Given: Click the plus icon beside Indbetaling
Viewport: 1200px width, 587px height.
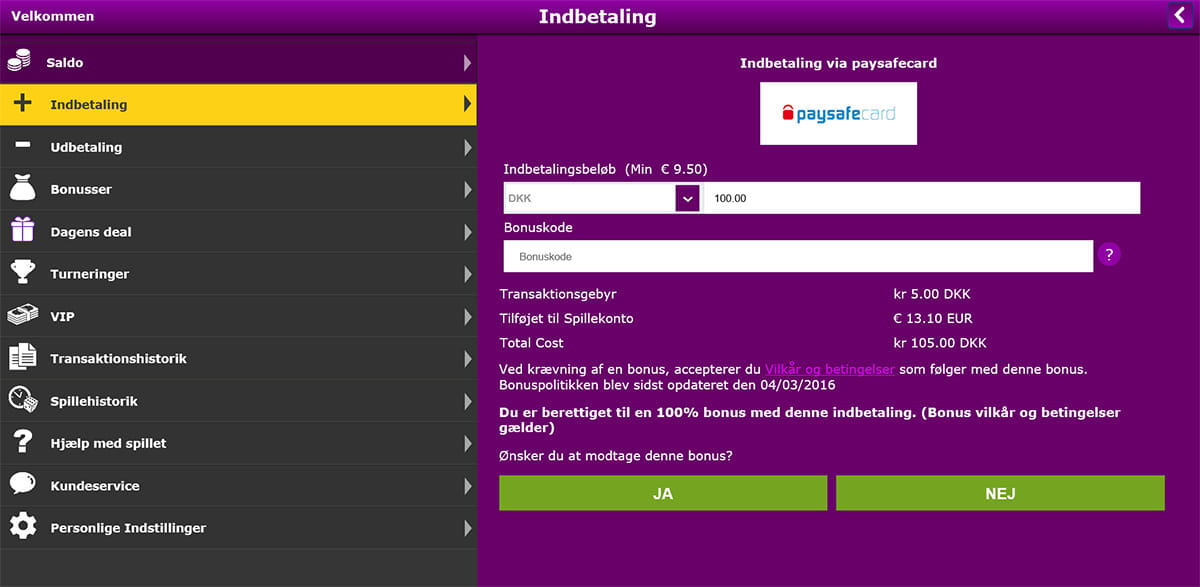Looking at the screenshot, I should (x=22, y=104).
